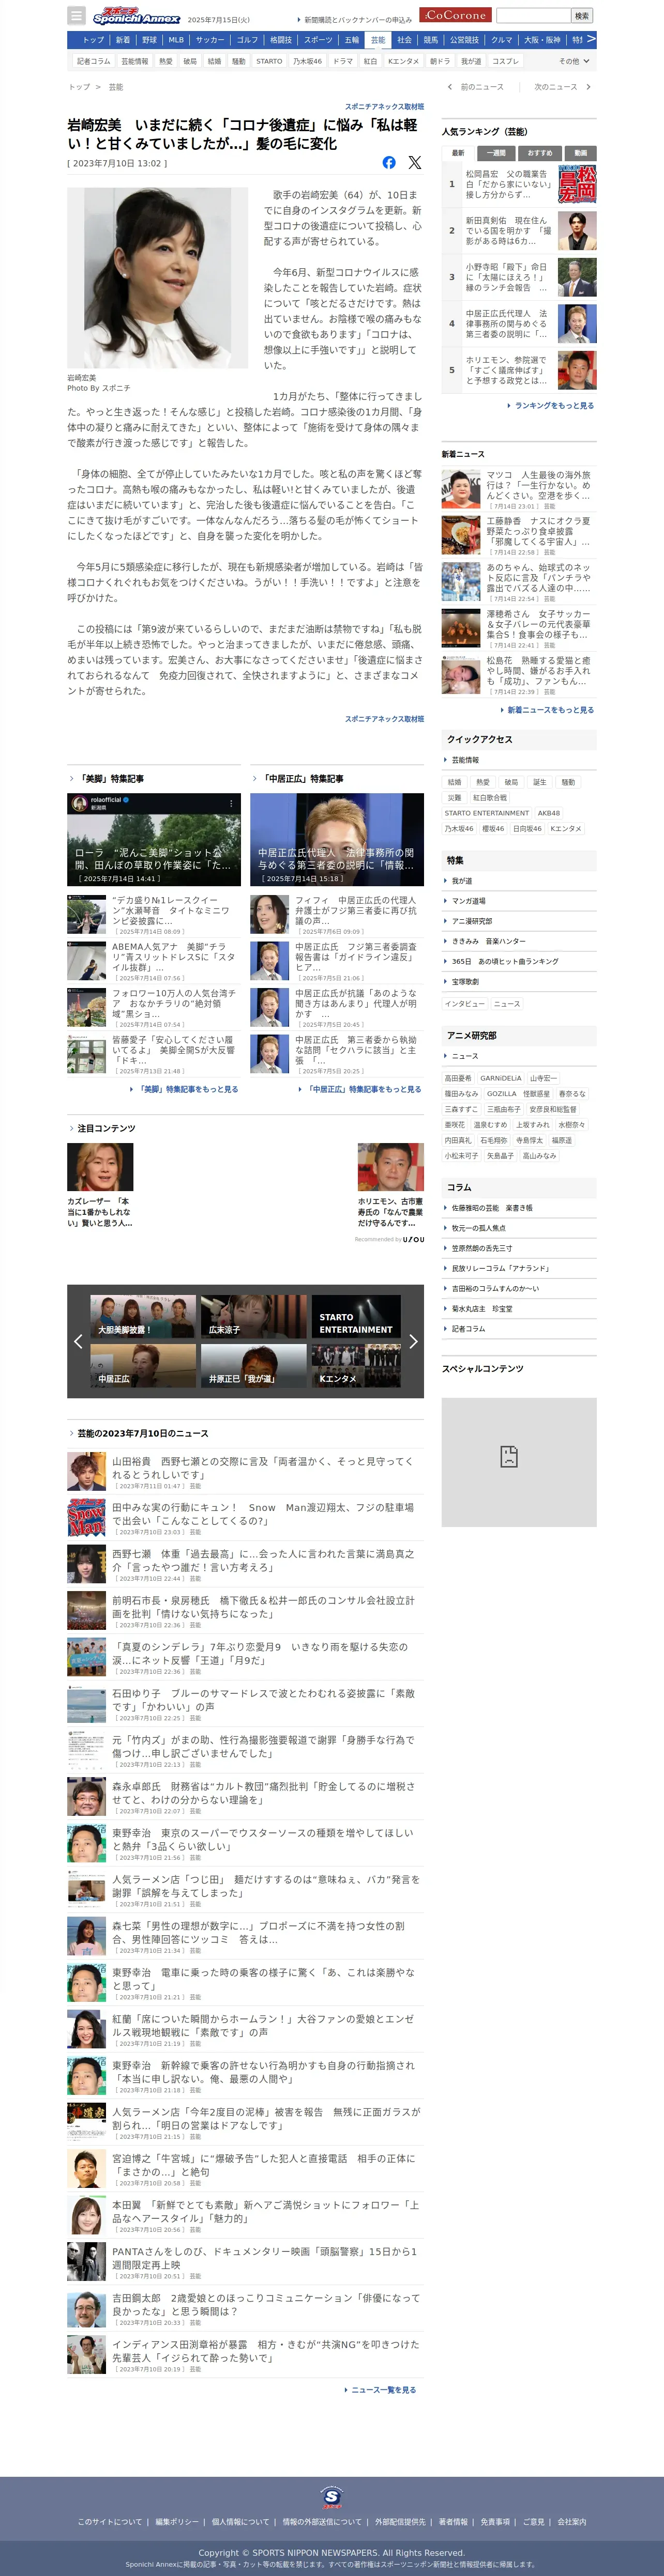Open ホリエモン 古市憲寿氏 recommended thumbnail

[x=391, y=1168]
